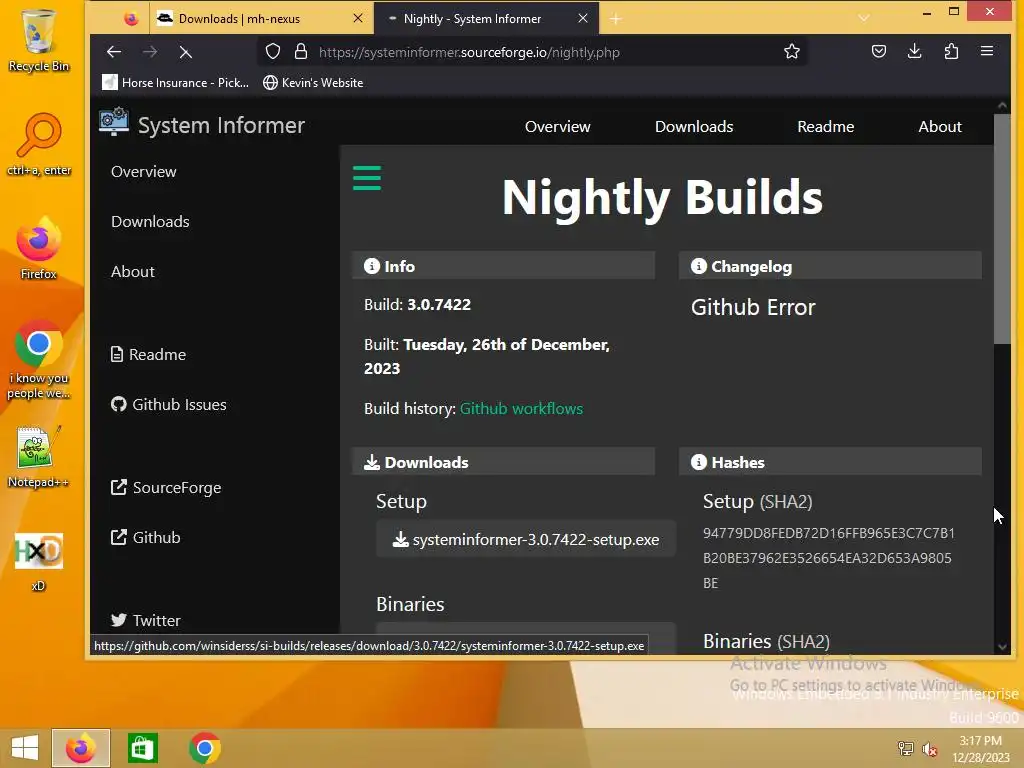Click the network tray icon

(x=905, y=749)
